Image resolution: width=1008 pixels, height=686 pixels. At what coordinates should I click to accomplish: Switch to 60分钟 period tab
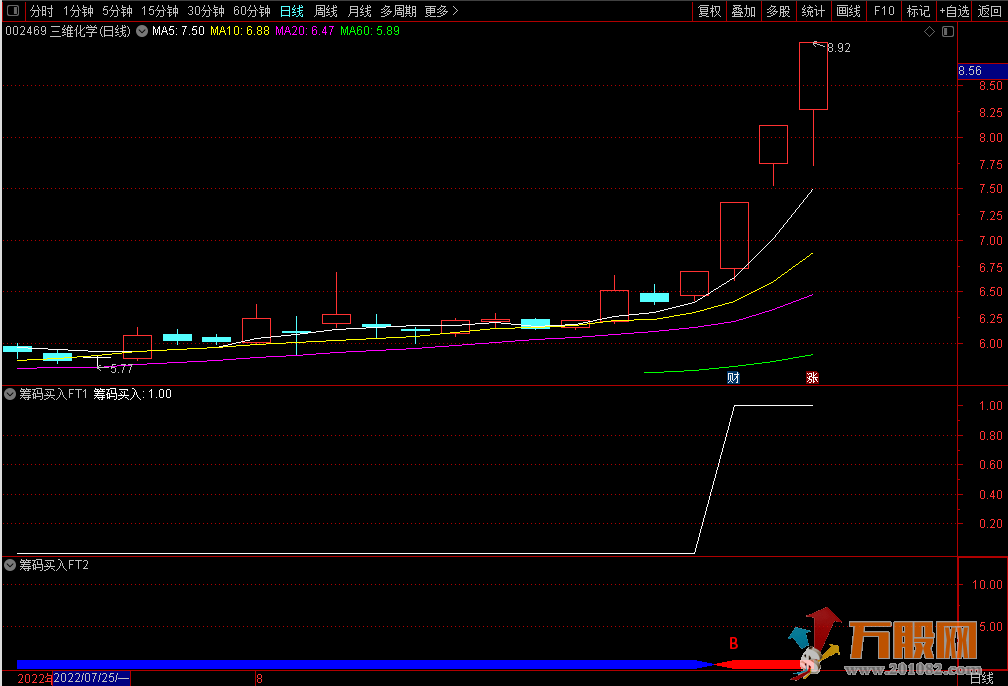[x=251, y=12]
